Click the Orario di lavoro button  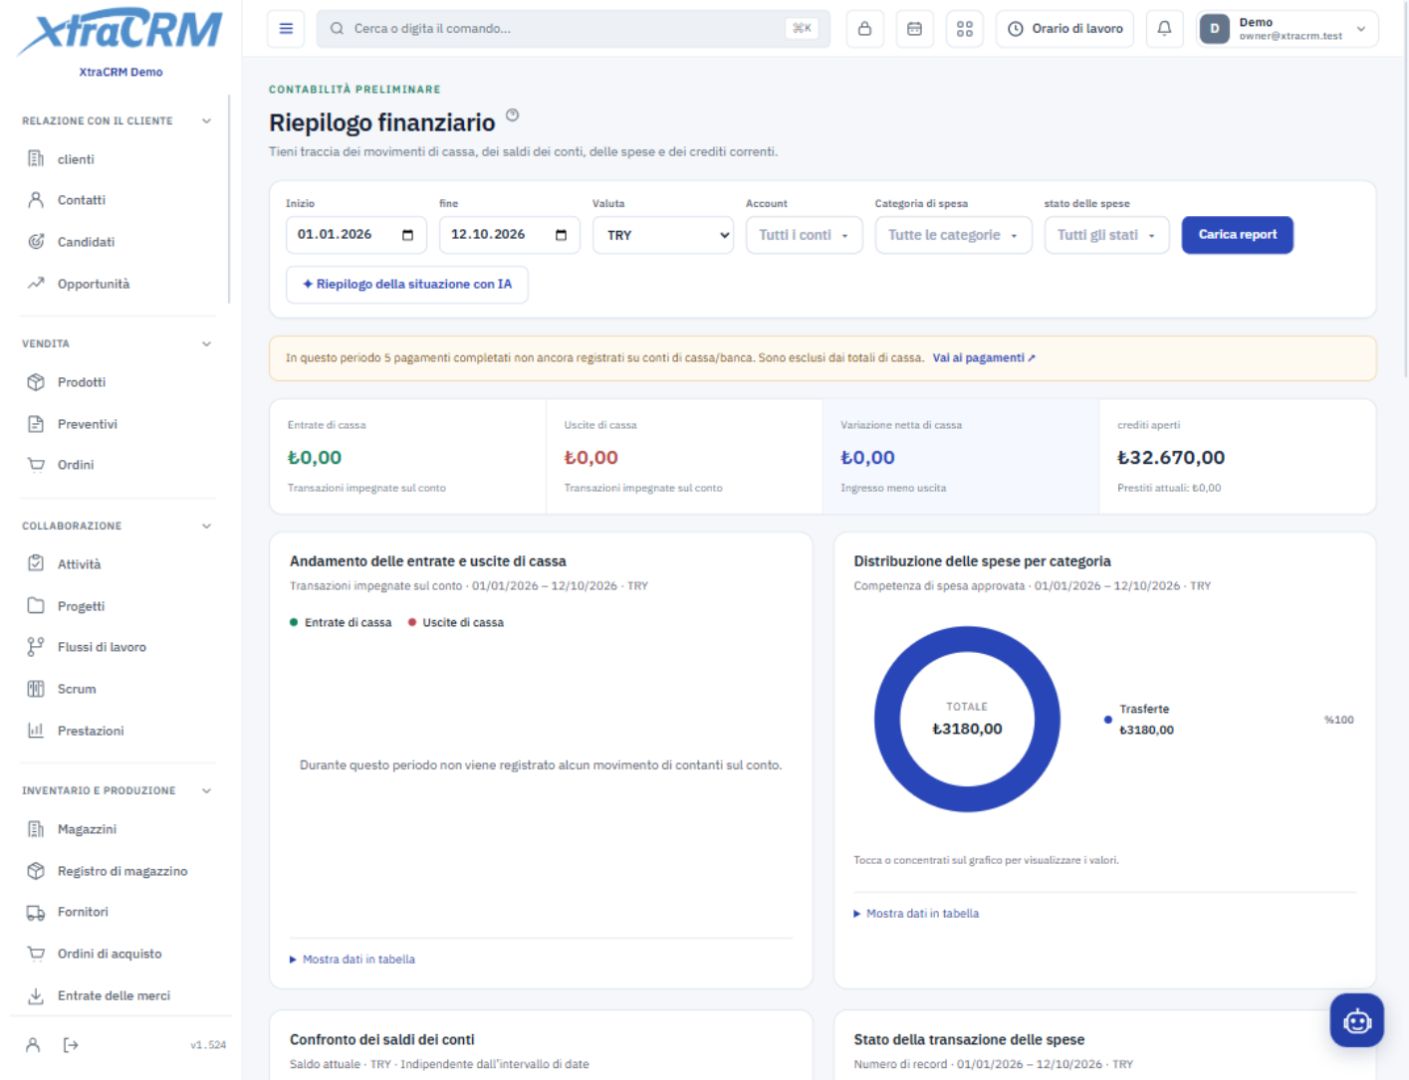click(1065, 29)
